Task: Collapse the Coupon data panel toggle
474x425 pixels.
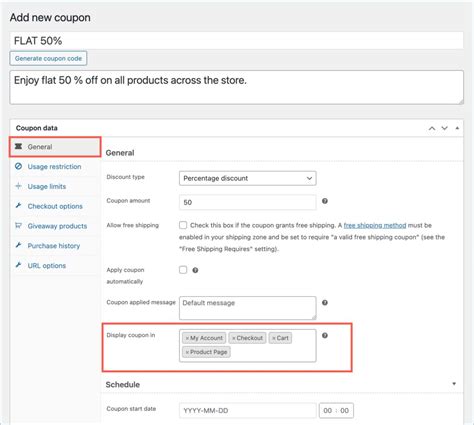Action: pos(457,128)
